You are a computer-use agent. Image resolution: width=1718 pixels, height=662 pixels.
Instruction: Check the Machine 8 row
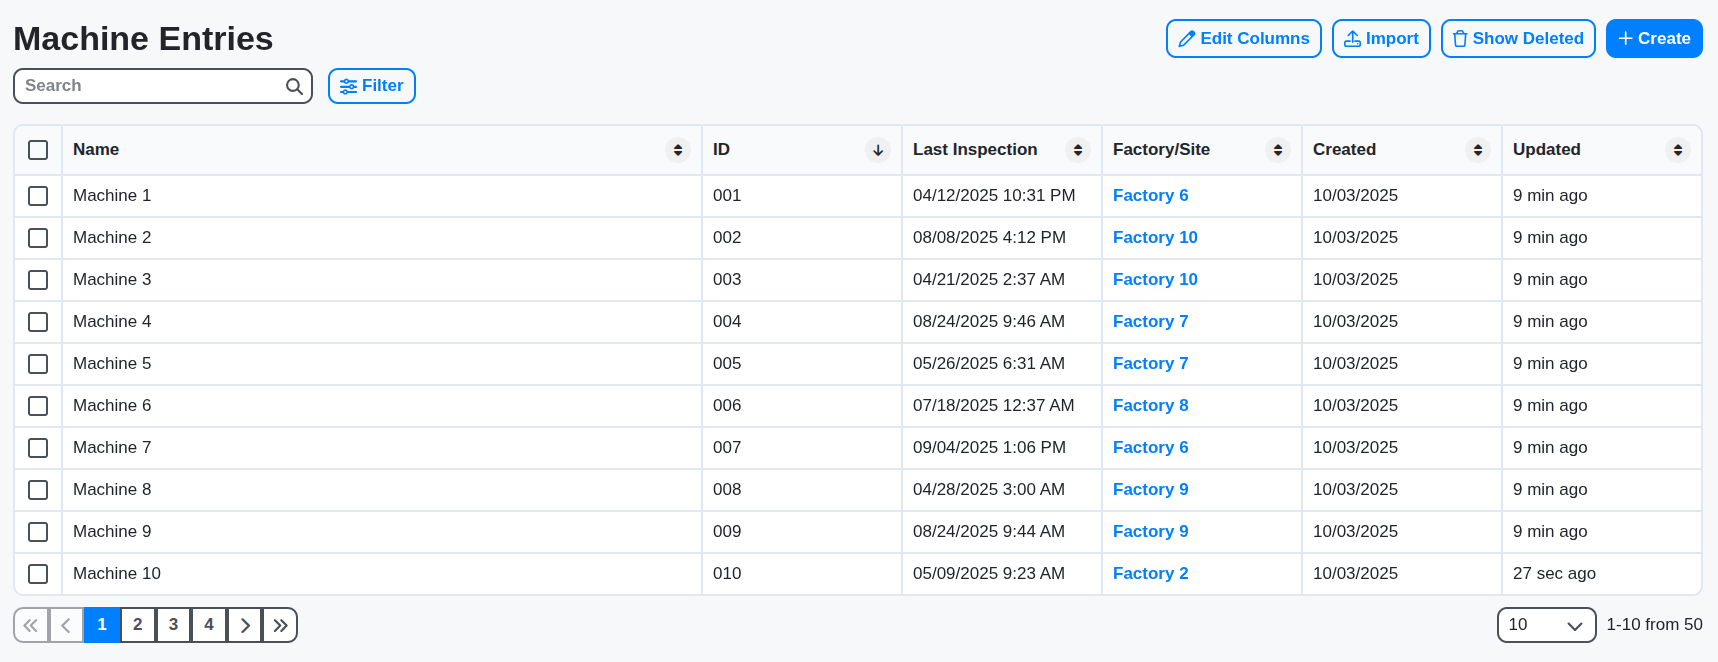click(x=38, y=490)
